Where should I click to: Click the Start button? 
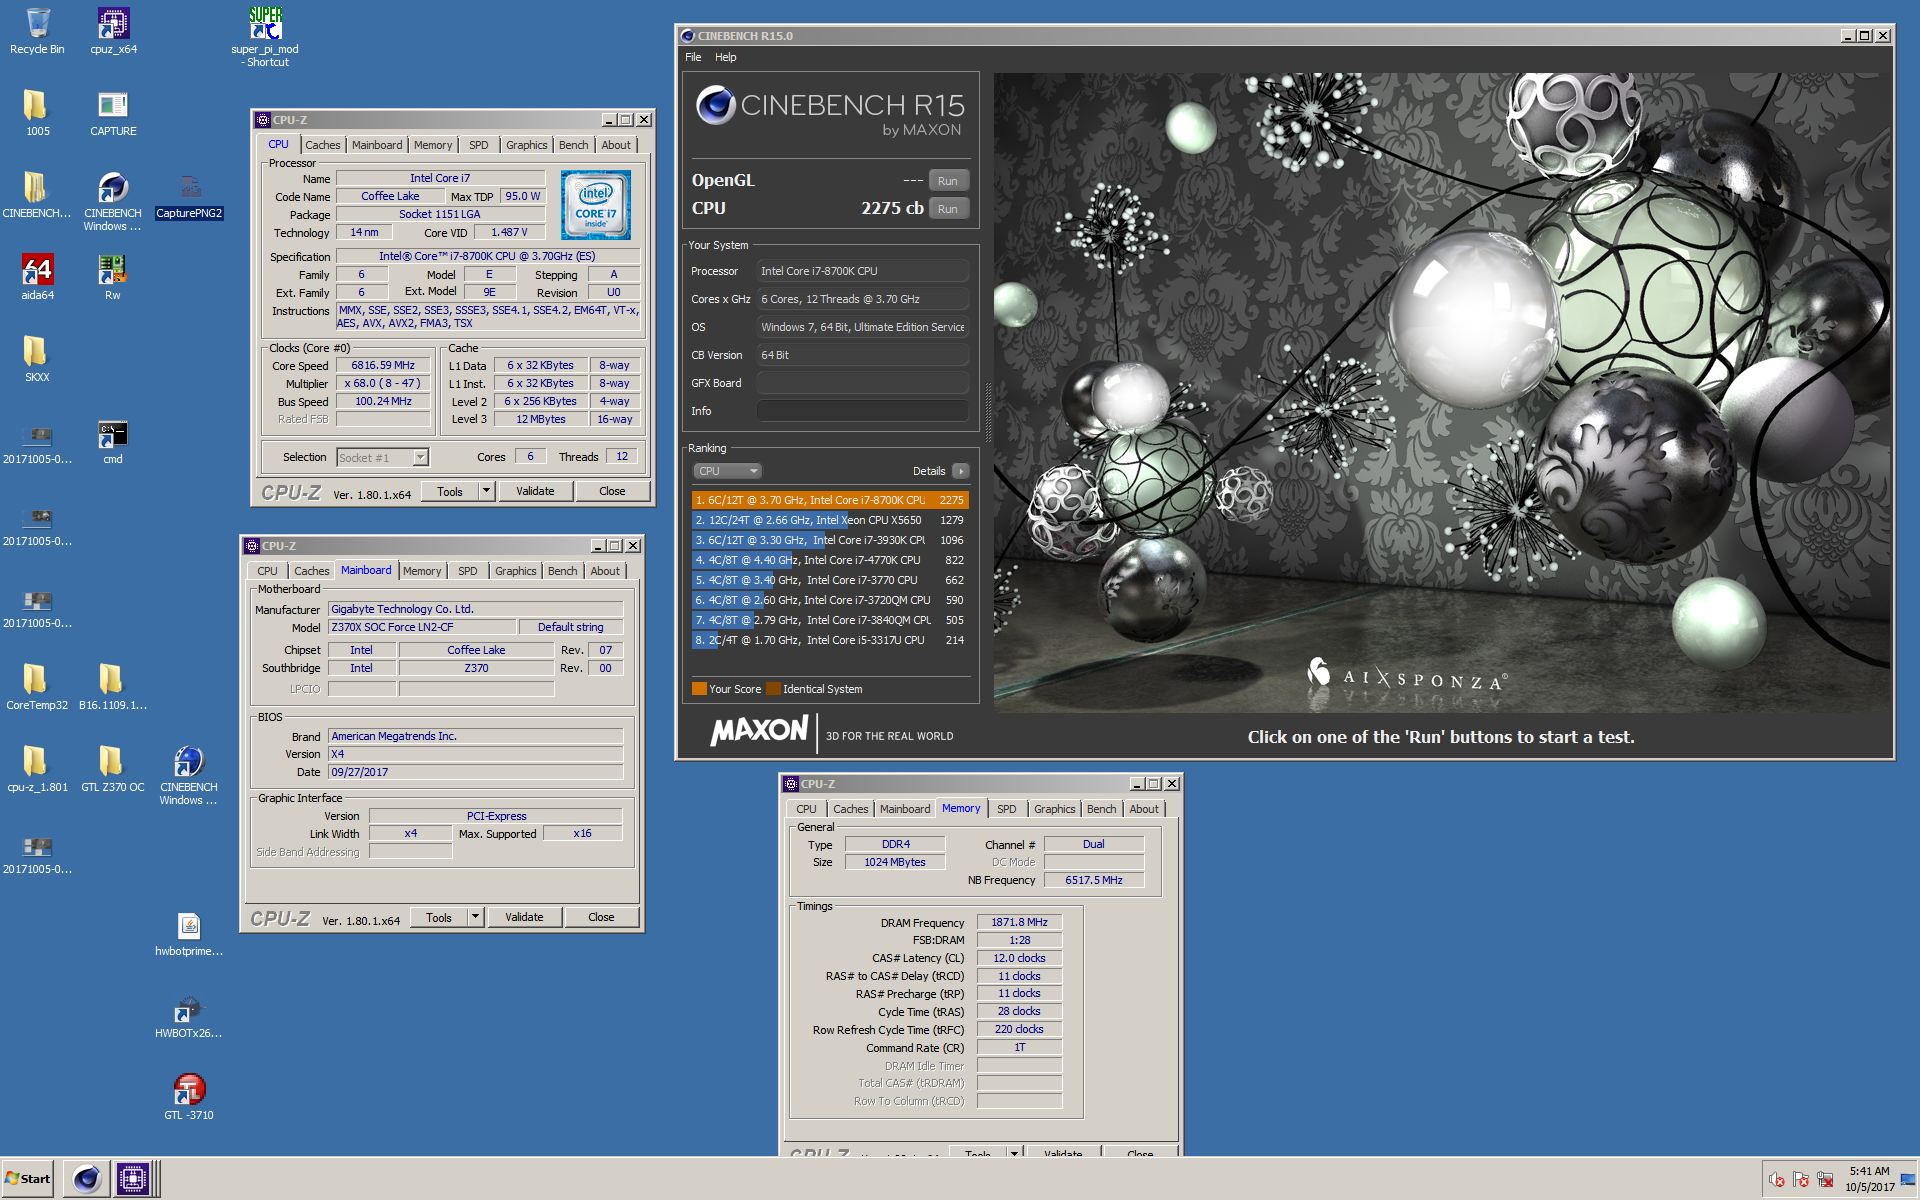pyautogui.click(x=28, y=1179)
